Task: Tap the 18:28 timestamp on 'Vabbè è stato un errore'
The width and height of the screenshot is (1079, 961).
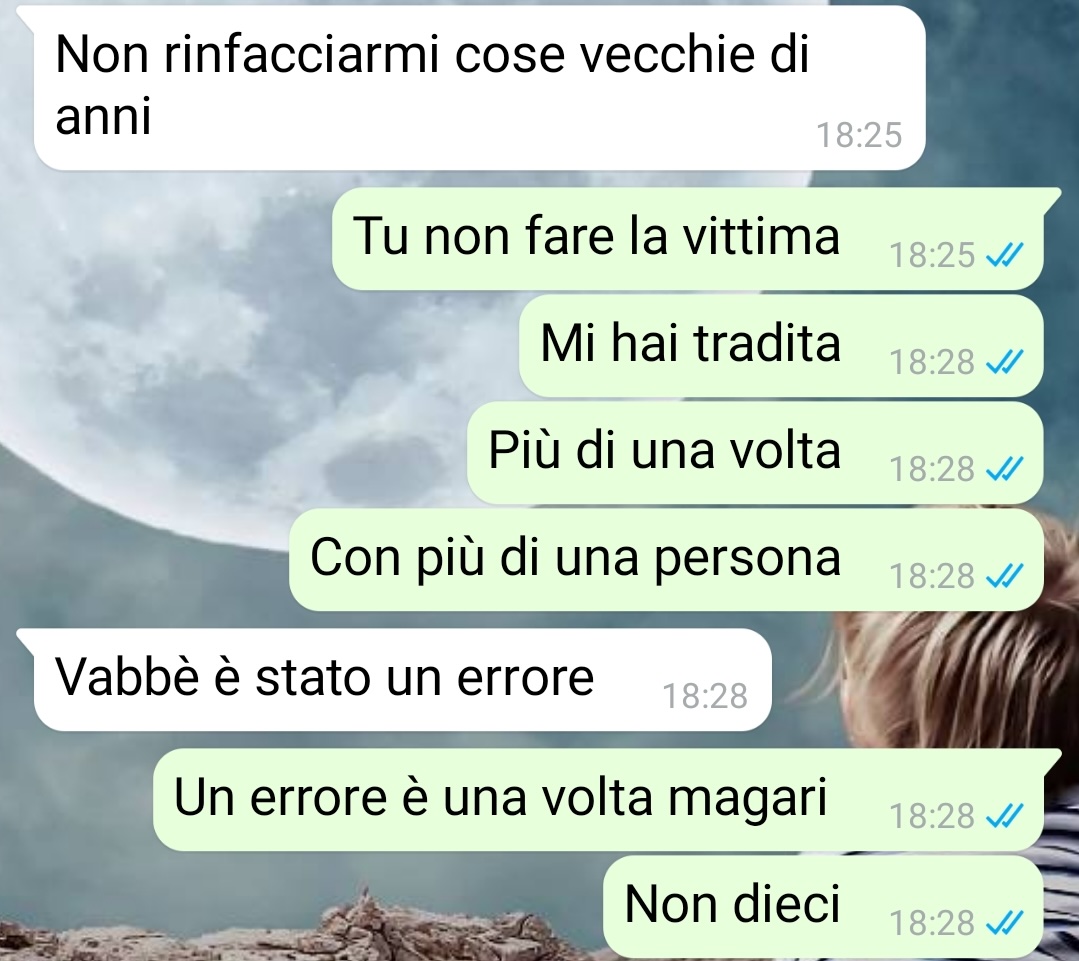Action: 705,696
